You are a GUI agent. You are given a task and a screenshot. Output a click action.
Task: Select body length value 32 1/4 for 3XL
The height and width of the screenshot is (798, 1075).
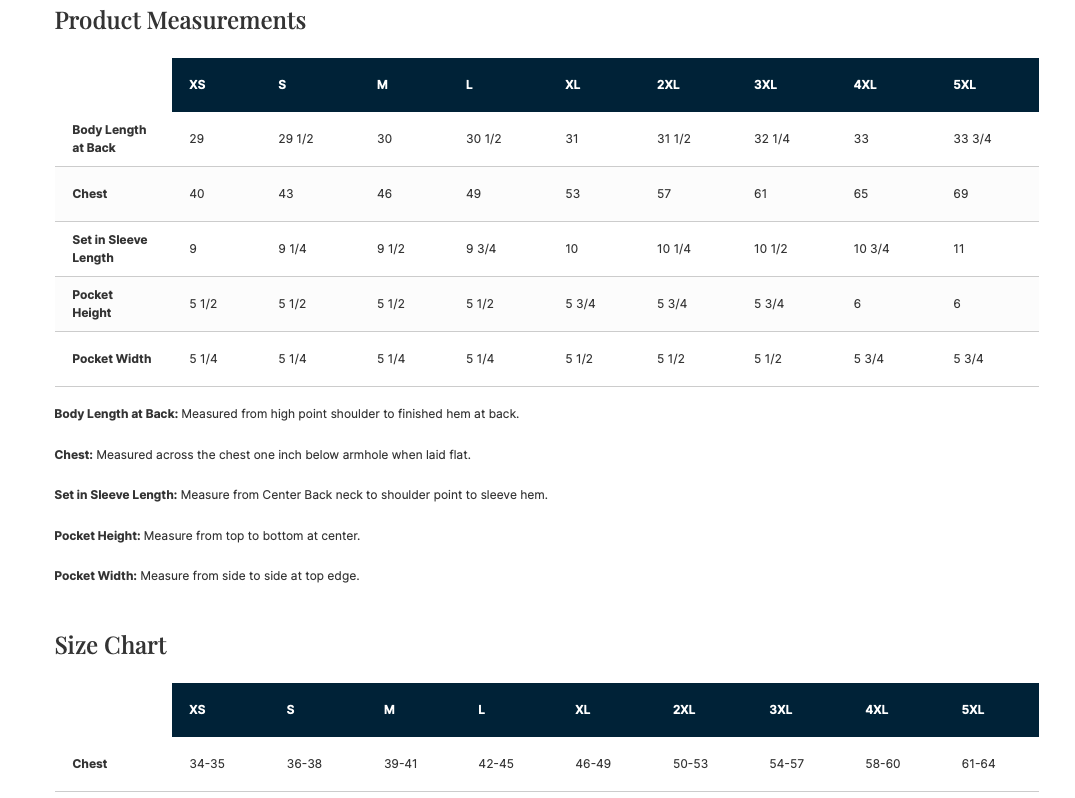point(771,139)
